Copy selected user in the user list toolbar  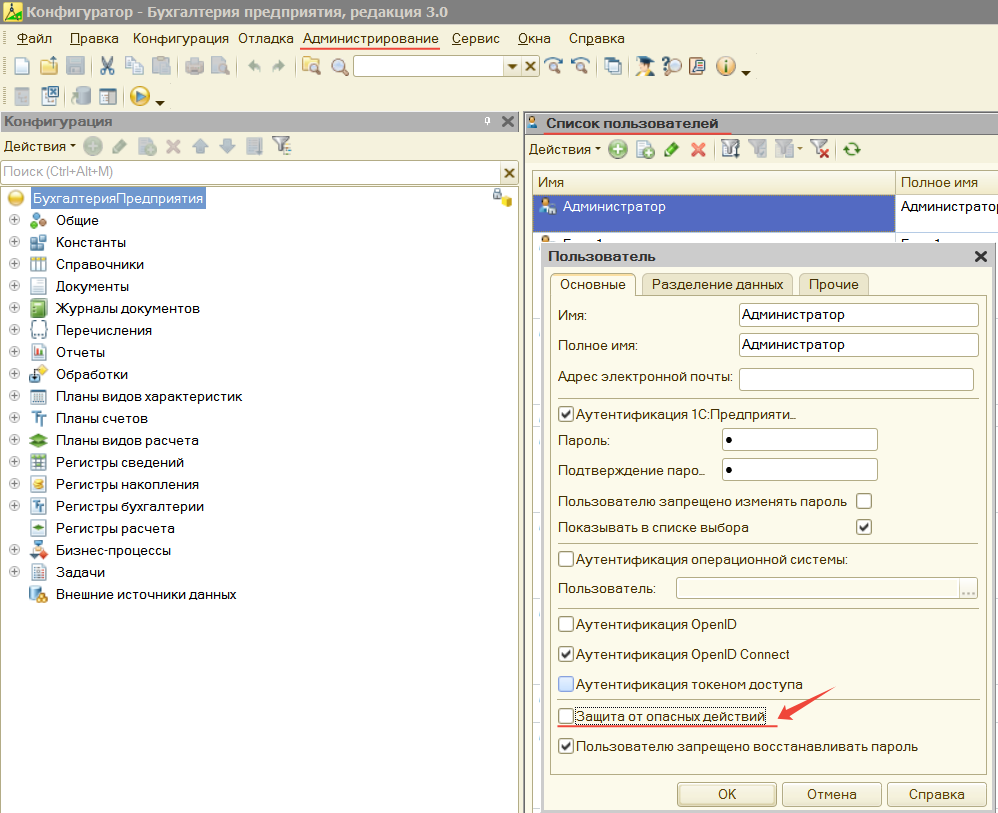645,150
